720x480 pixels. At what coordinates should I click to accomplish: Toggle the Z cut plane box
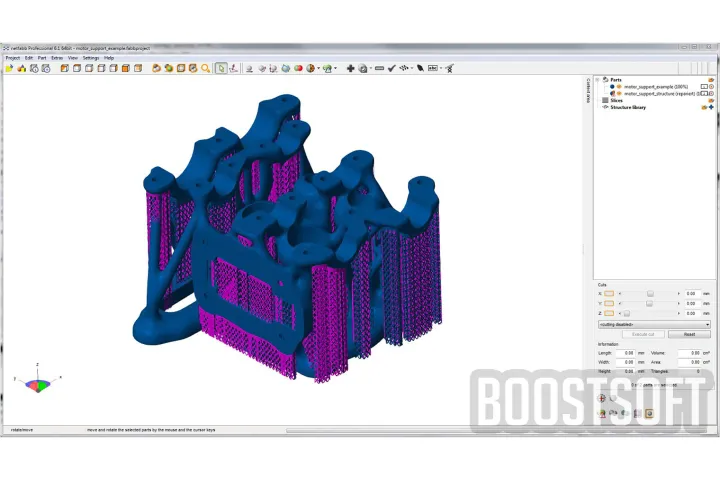609,313
